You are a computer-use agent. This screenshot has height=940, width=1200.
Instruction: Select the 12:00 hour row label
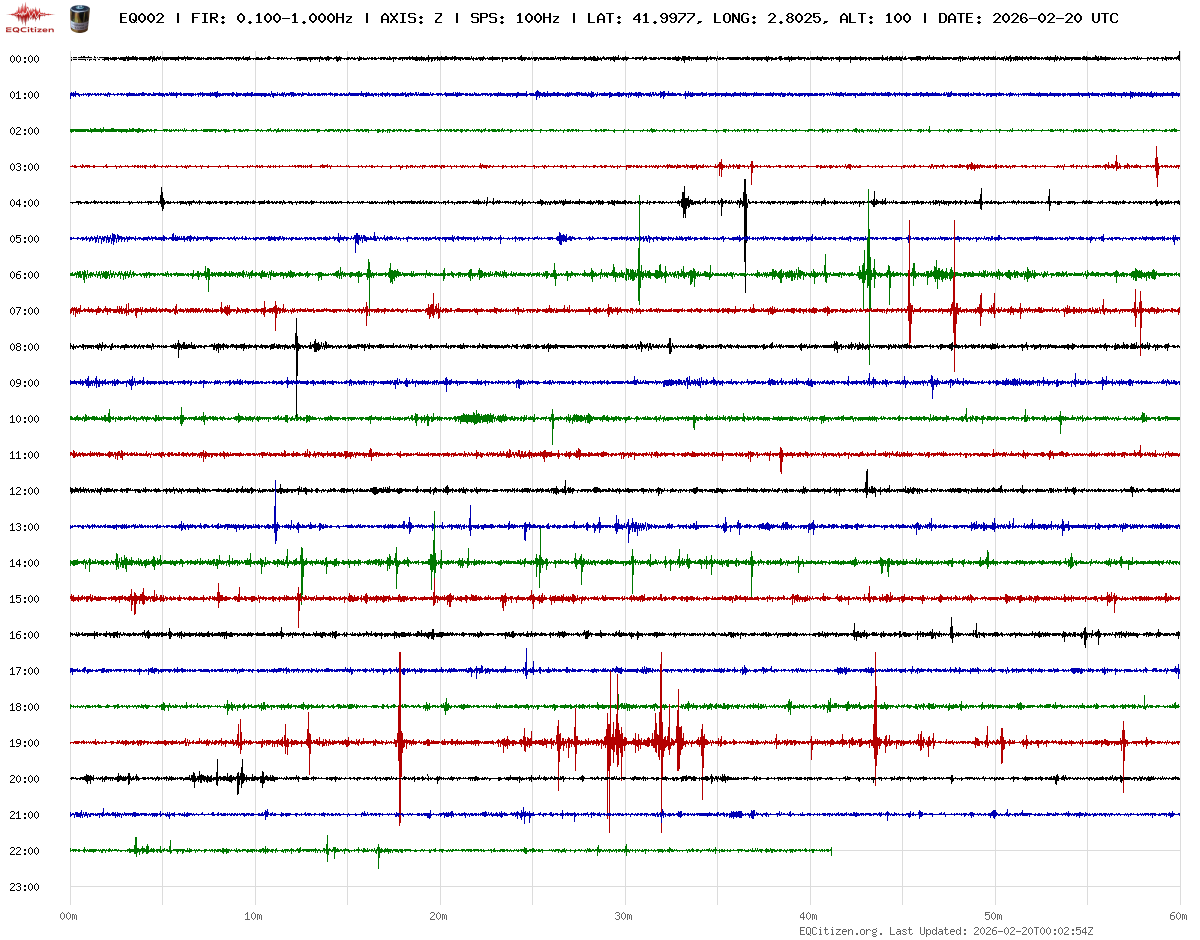[x=24, y=491]
